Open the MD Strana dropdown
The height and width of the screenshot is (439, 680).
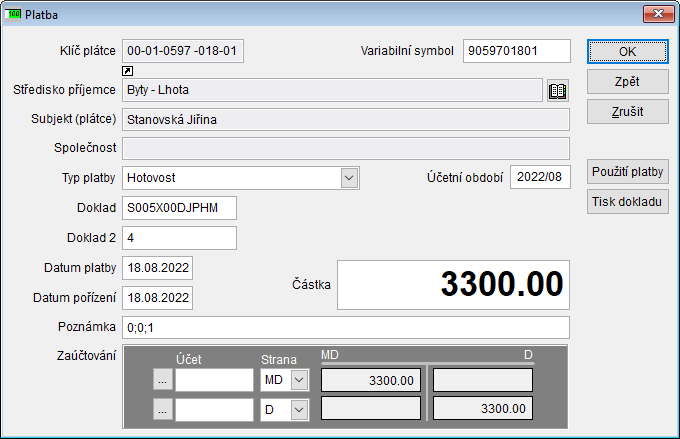pos(299,380)
